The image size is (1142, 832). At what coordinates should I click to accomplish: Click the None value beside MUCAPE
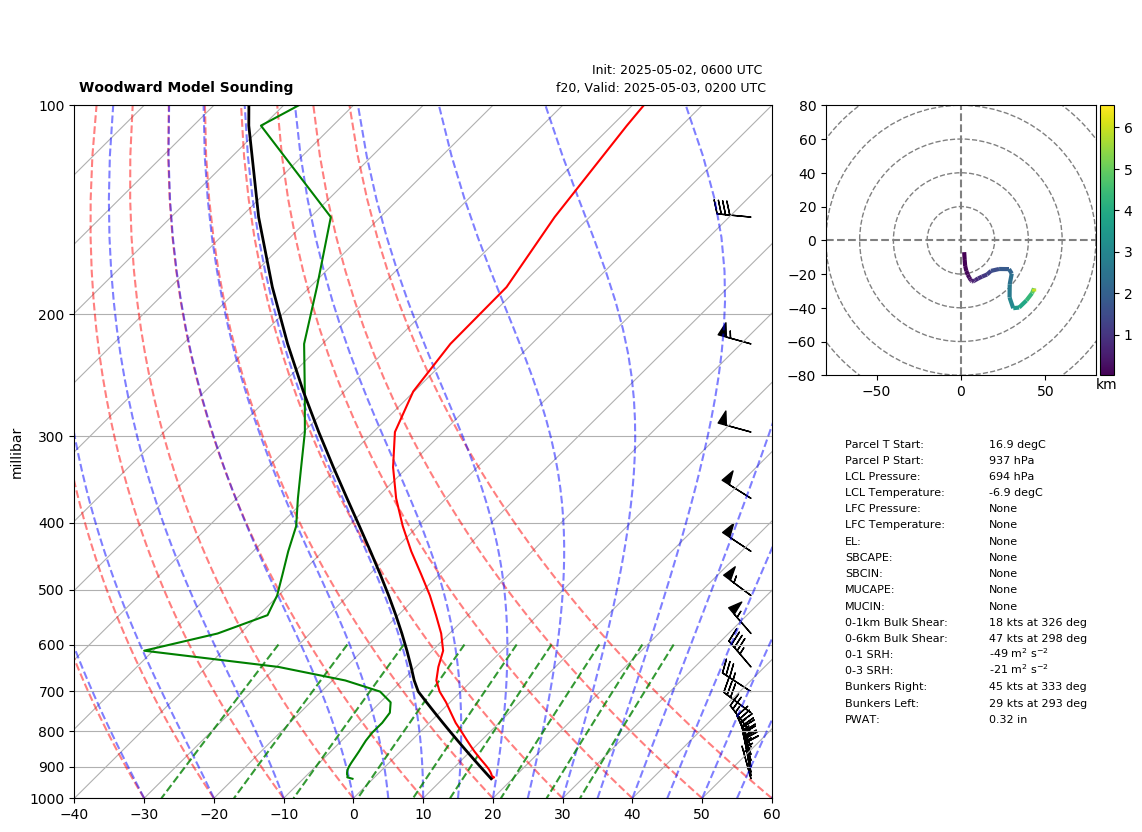click(1002, 589)
